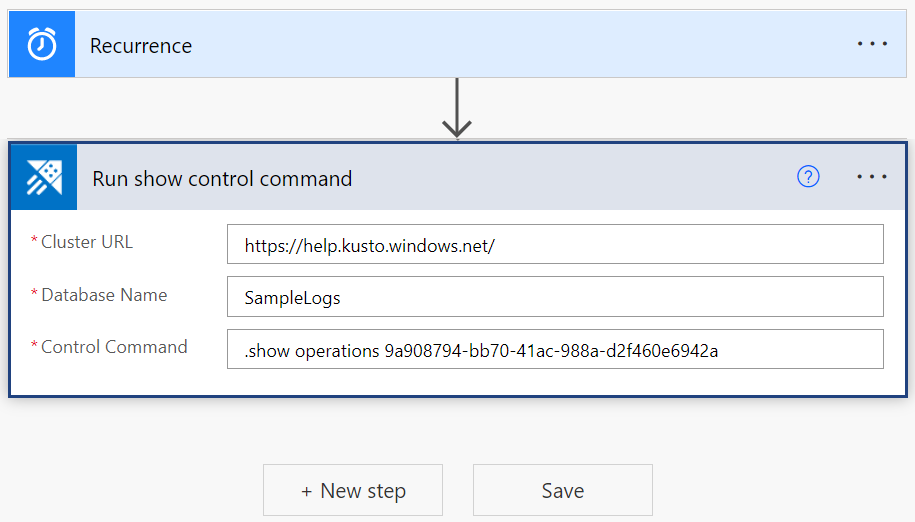Select the SampleLogs Database Name field
This screenshot has height=522, width=915.
[555, 297]
